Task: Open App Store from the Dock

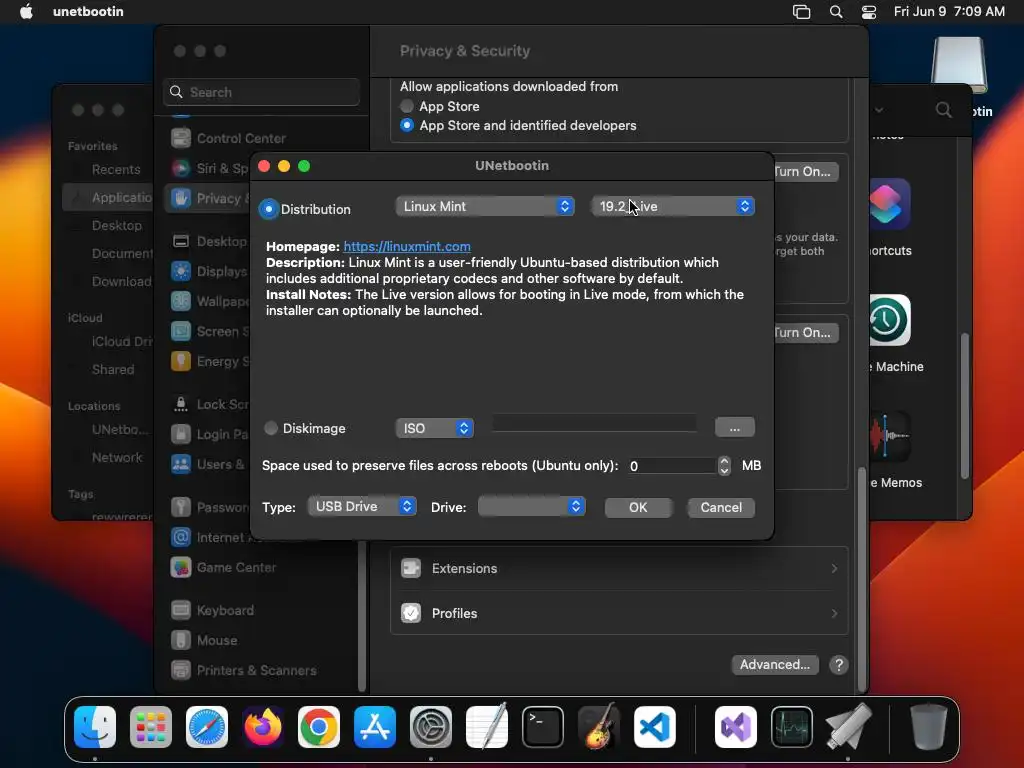Action: coord(375,727)
